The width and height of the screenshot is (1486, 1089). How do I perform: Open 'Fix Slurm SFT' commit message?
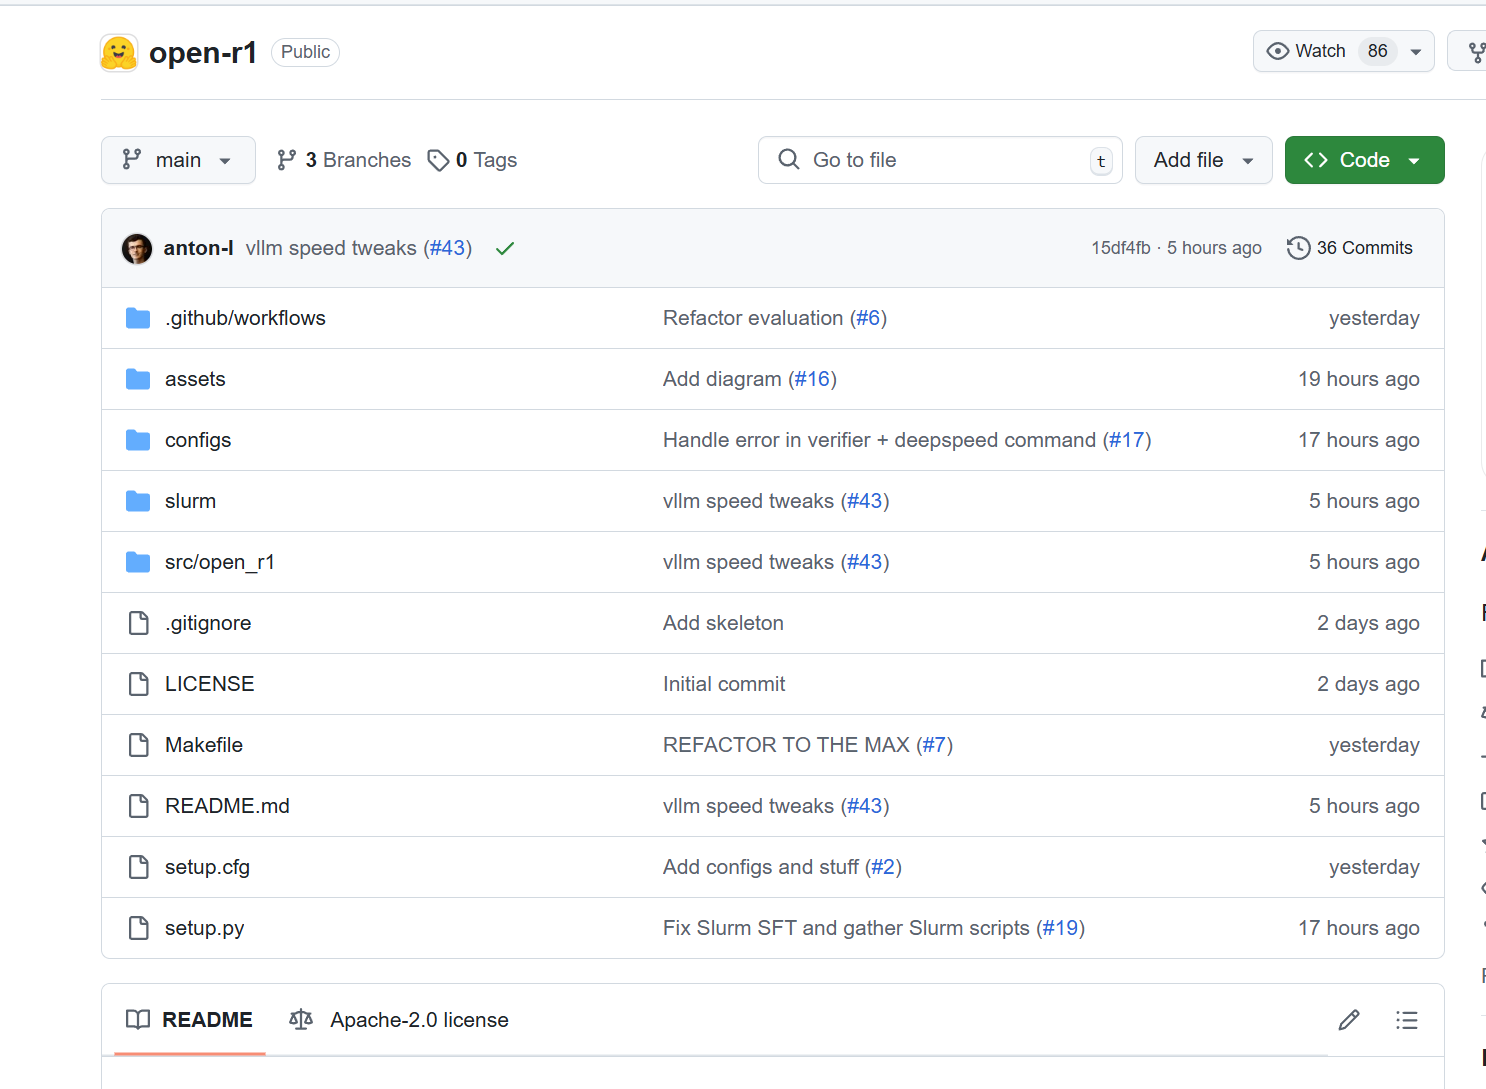846,928
